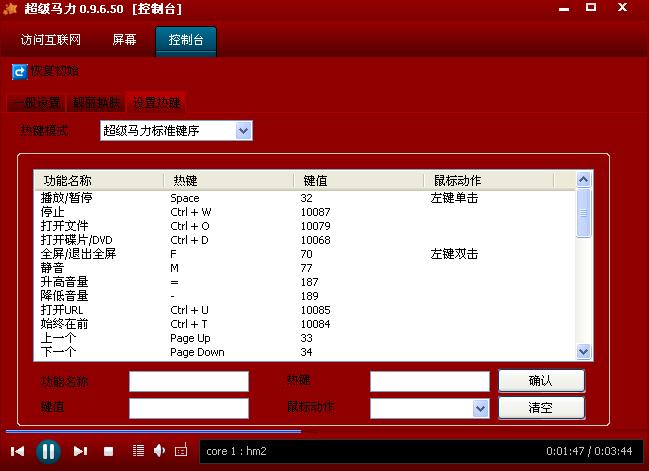Expand the 热键模式 dropdown
The image size is (649, 471).
[x=244, y=131]
